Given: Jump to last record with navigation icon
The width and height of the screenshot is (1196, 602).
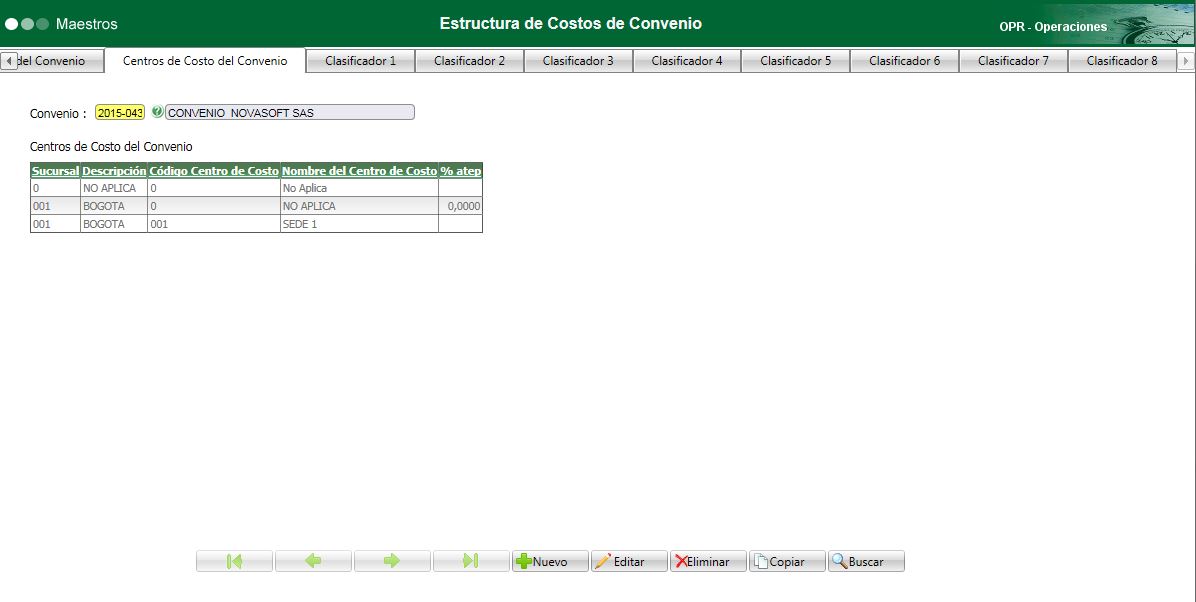Looking at the screenshot, I should tap(470, 560).
